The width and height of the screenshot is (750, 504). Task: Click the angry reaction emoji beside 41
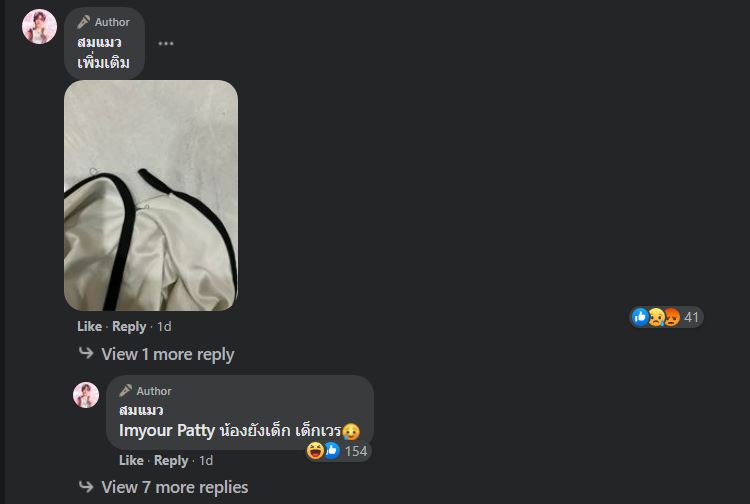point(672,317)
